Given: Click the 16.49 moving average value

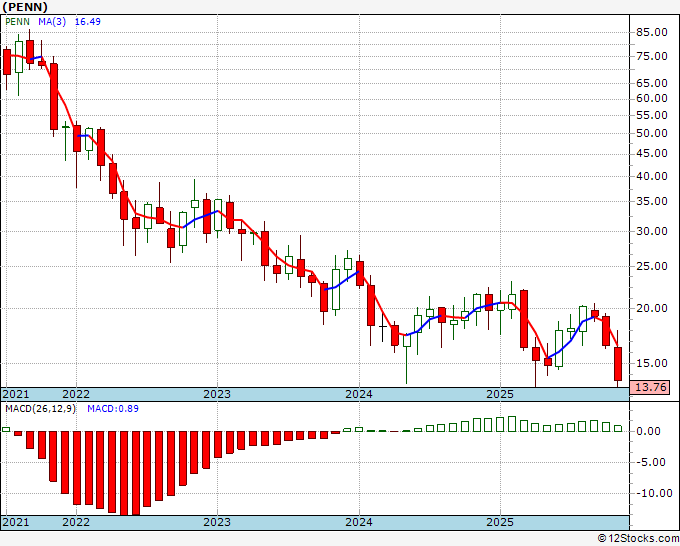Looking at the screenshot, I should (88, 21).
